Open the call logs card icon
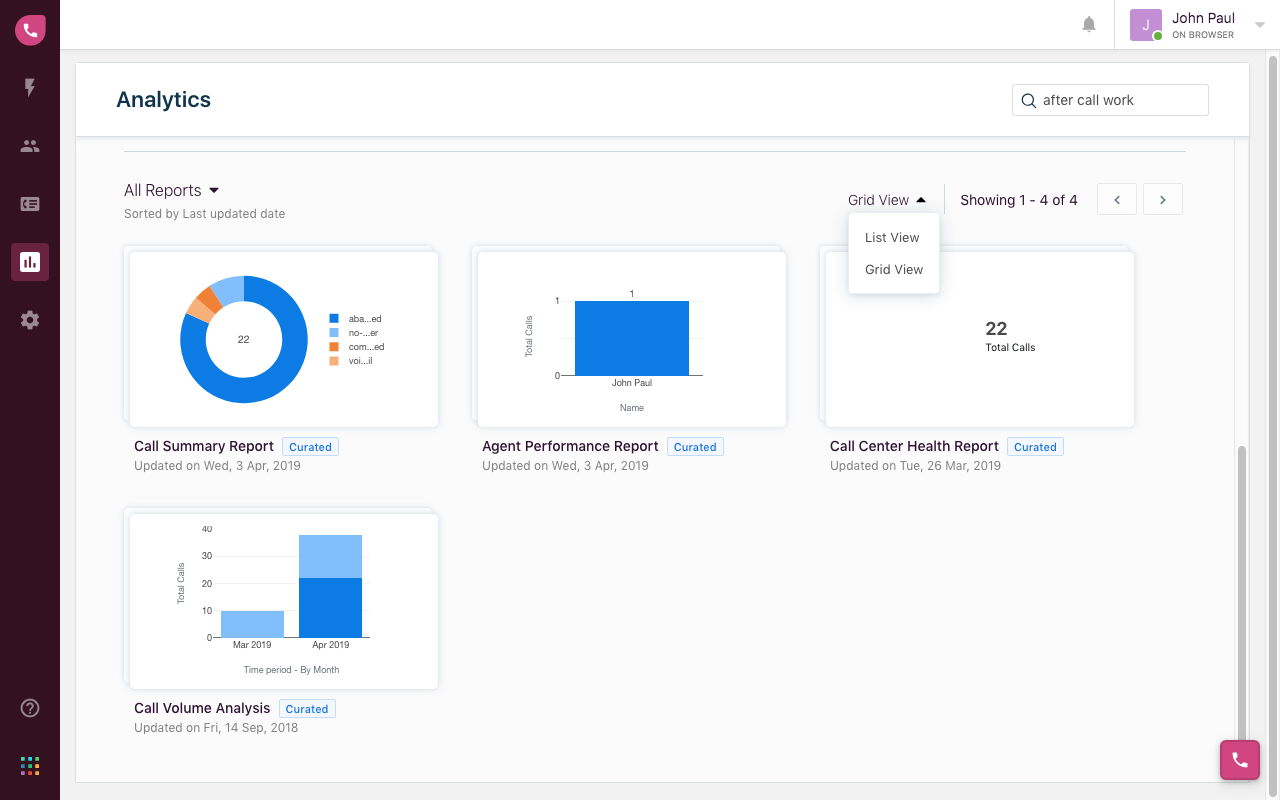The image size is (1280, 800). [x=30, y=204]
